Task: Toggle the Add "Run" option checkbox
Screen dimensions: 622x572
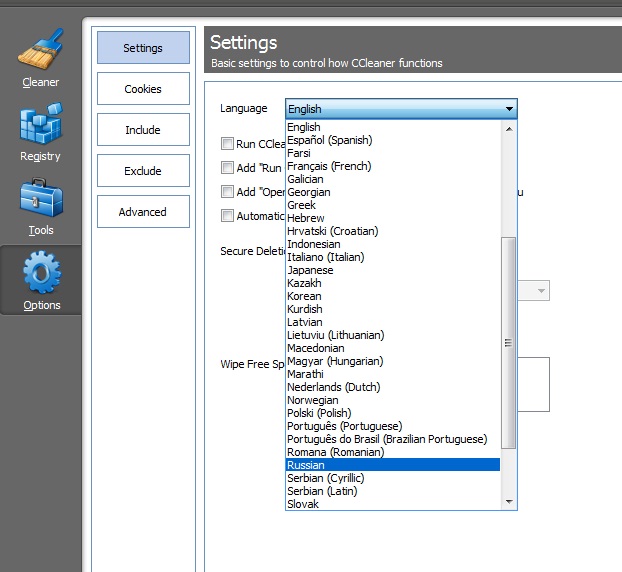Action: (227, 167)
